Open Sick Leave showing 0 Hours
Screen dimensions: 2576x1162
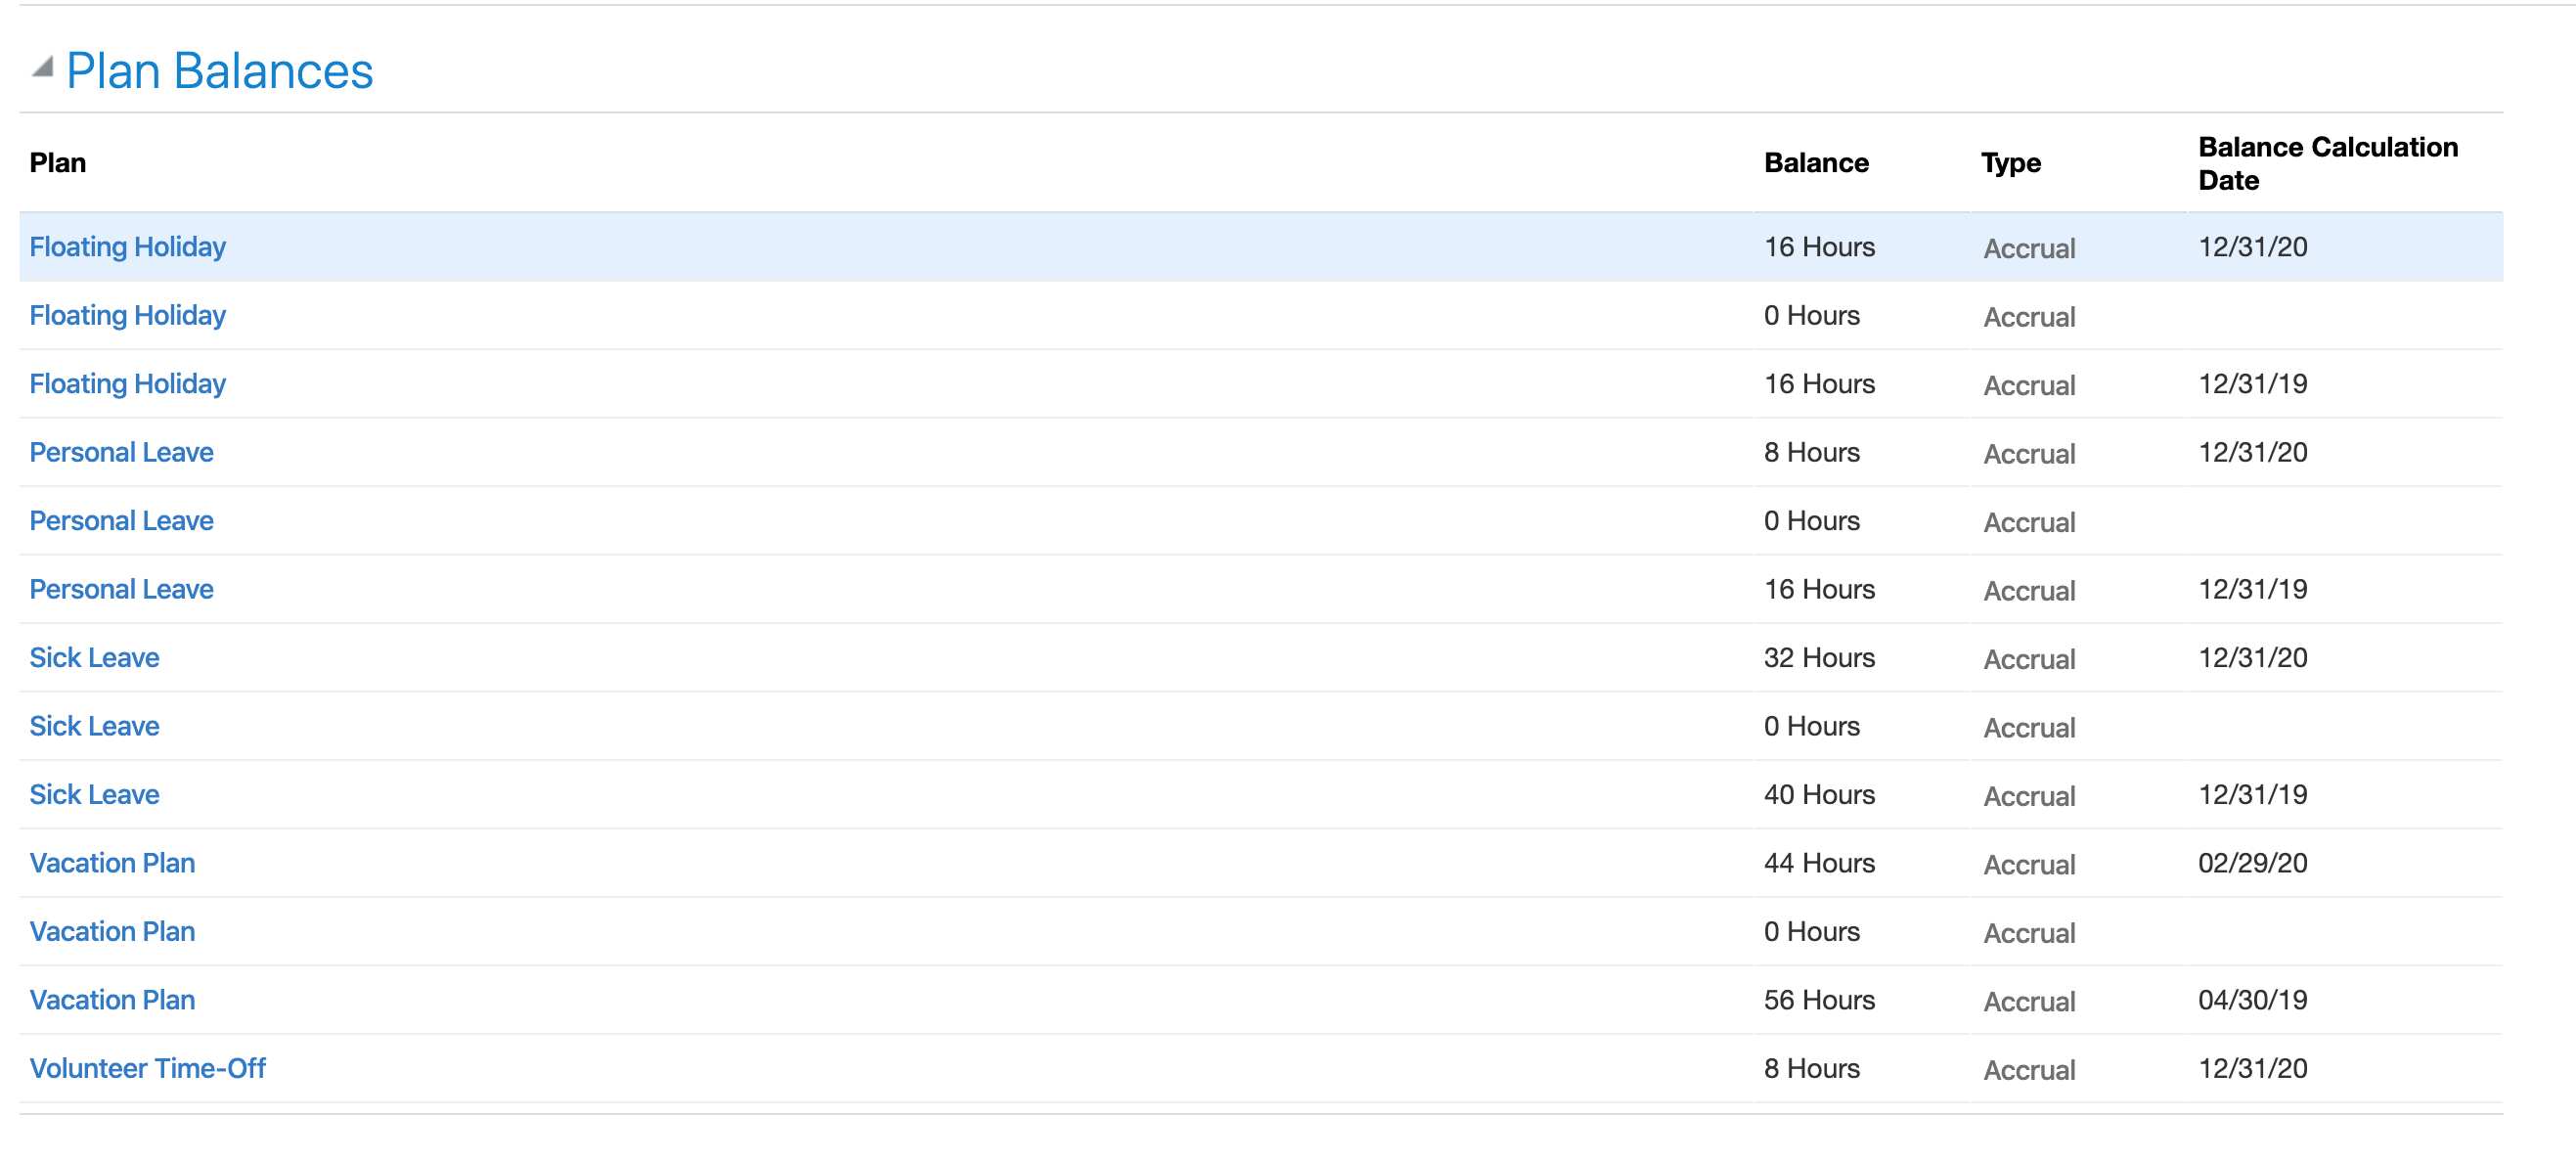pos(95,726)
